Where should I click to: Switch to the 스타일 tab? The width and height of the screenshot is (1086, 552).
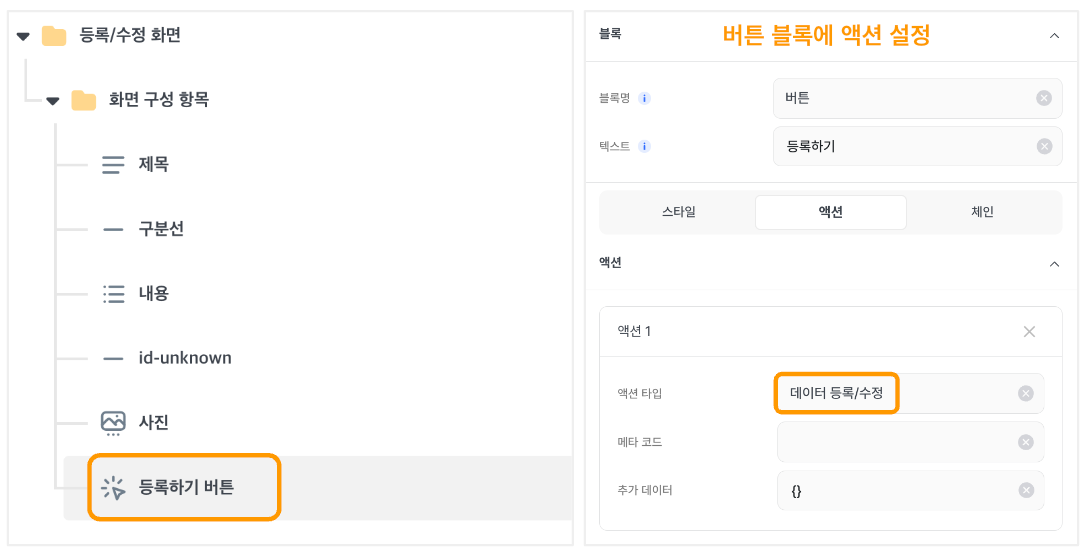pos(678,212)
